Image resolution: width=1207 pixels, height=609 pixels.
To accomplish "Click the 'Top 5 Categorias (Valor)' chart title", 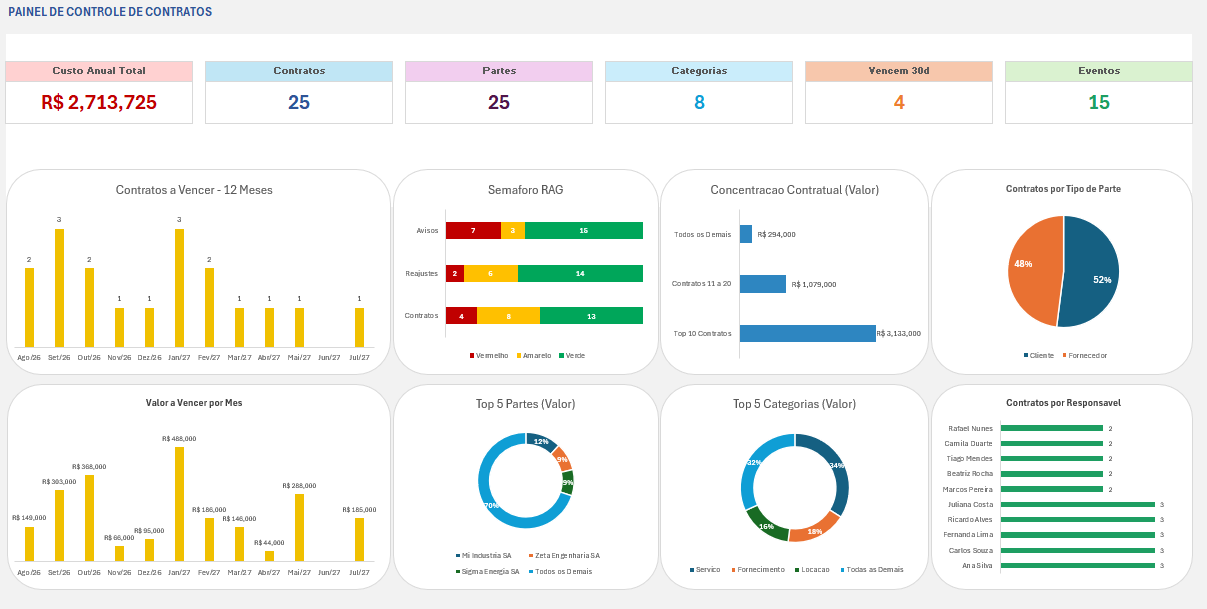I will pos(794,404).
